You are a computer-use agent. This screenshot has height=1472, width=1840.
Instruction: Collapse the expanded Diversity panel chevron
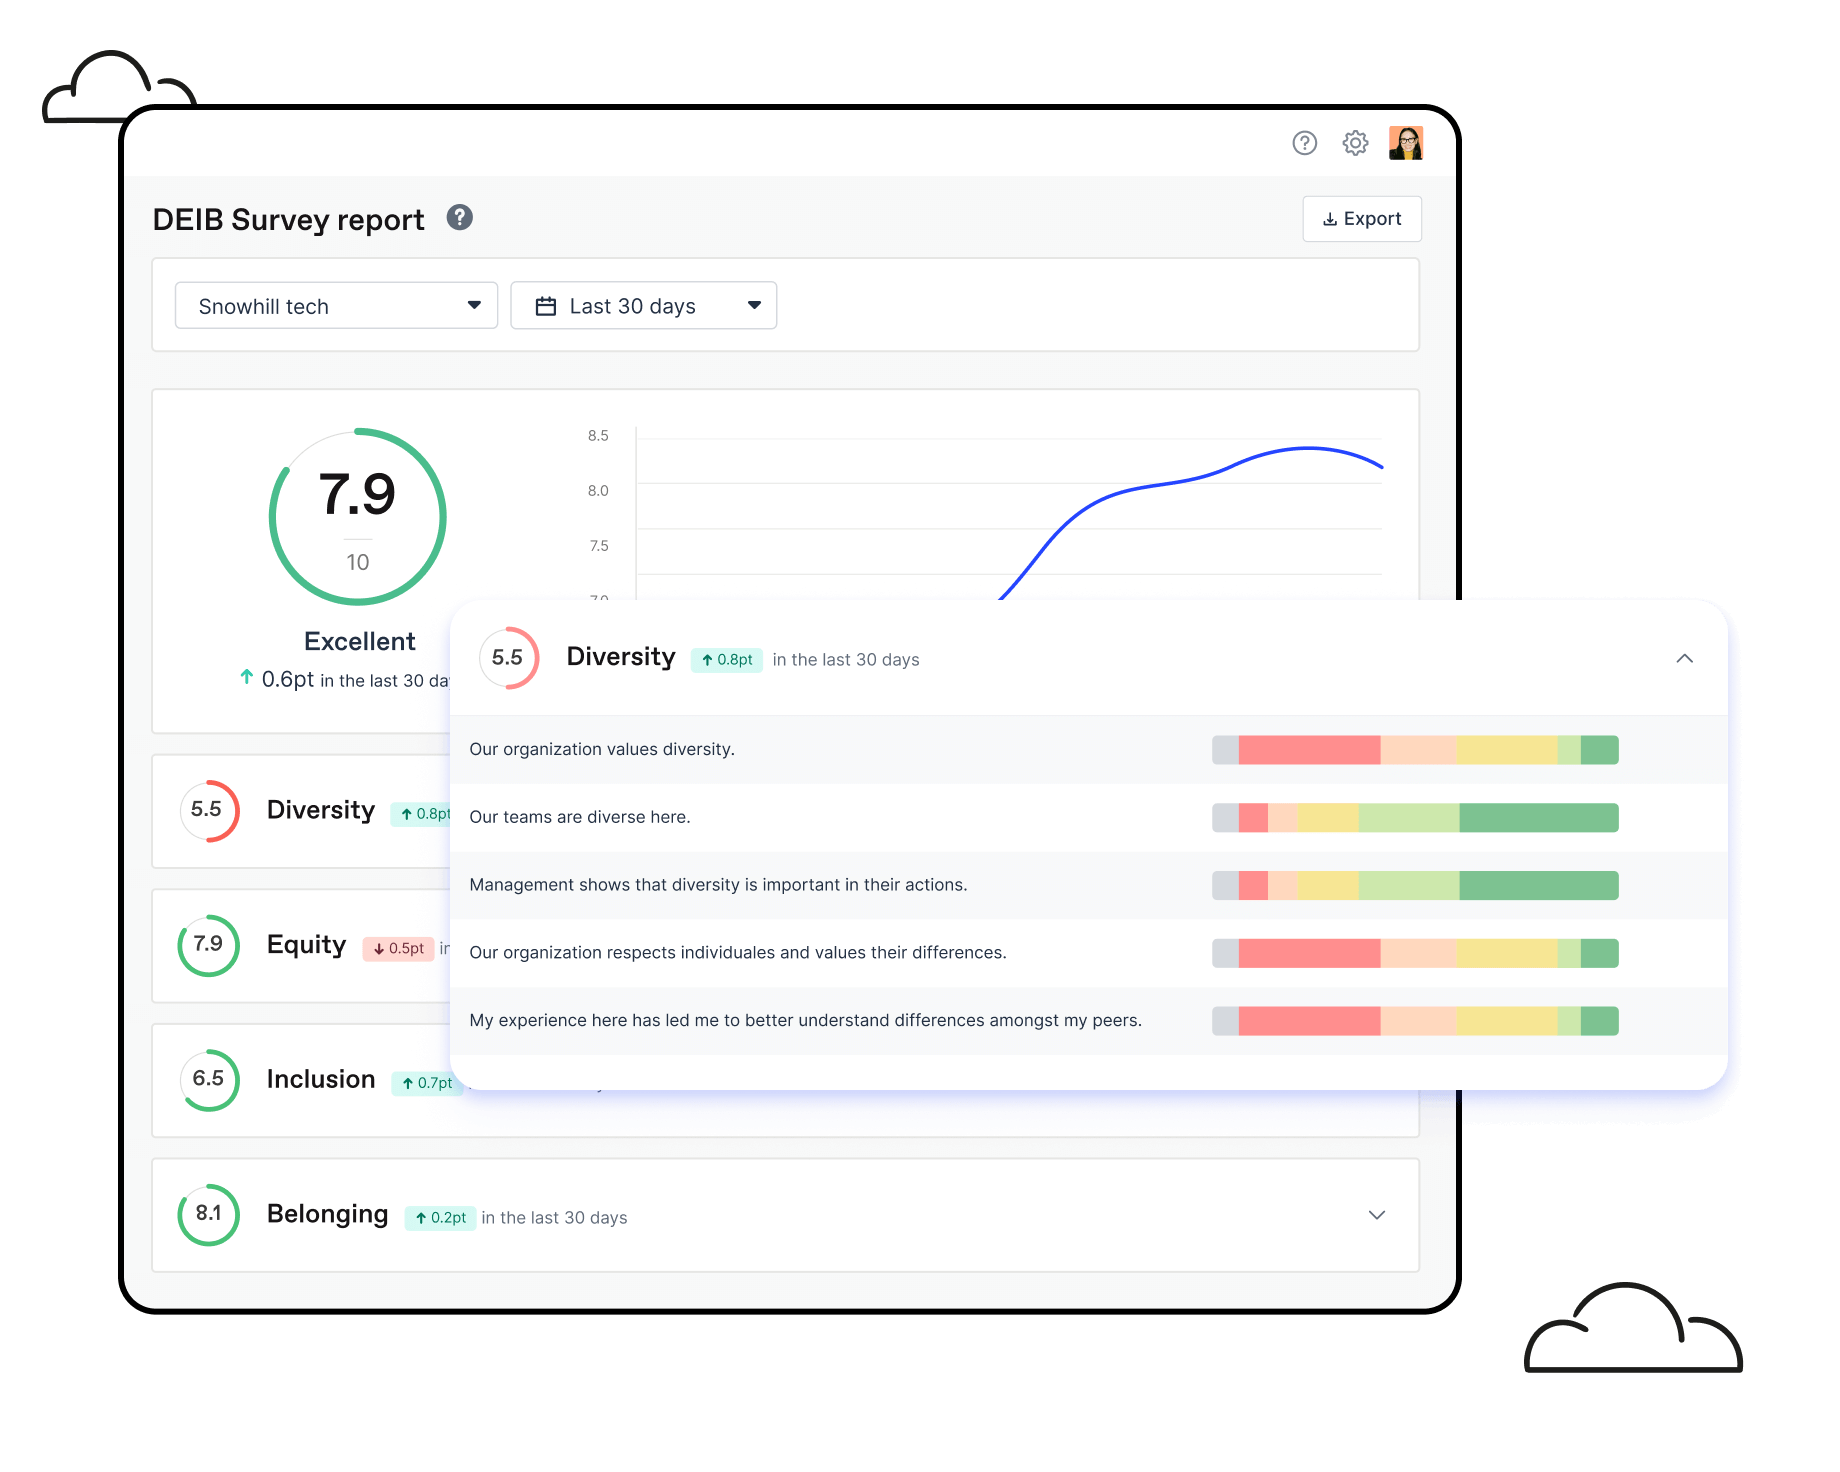click(1684, 658)
